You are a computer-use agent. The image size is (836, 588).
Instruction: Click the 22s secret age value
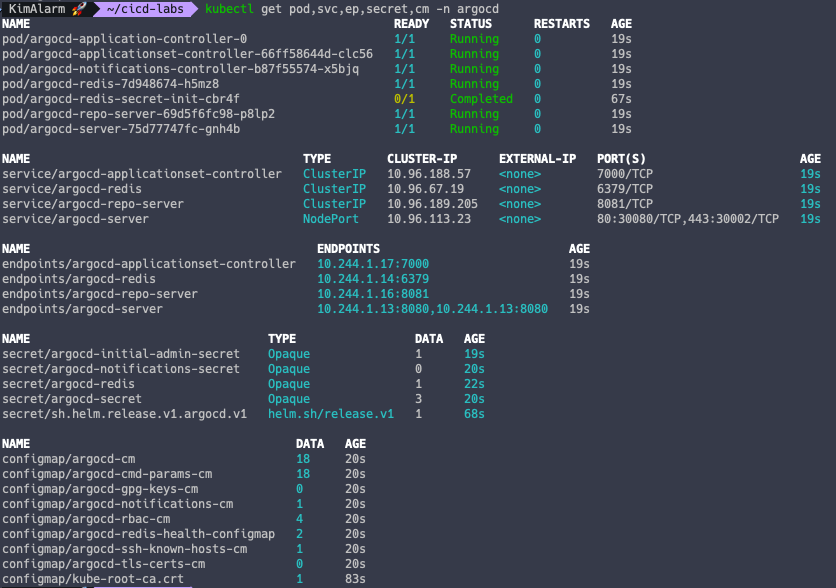[x=474, y=384]
